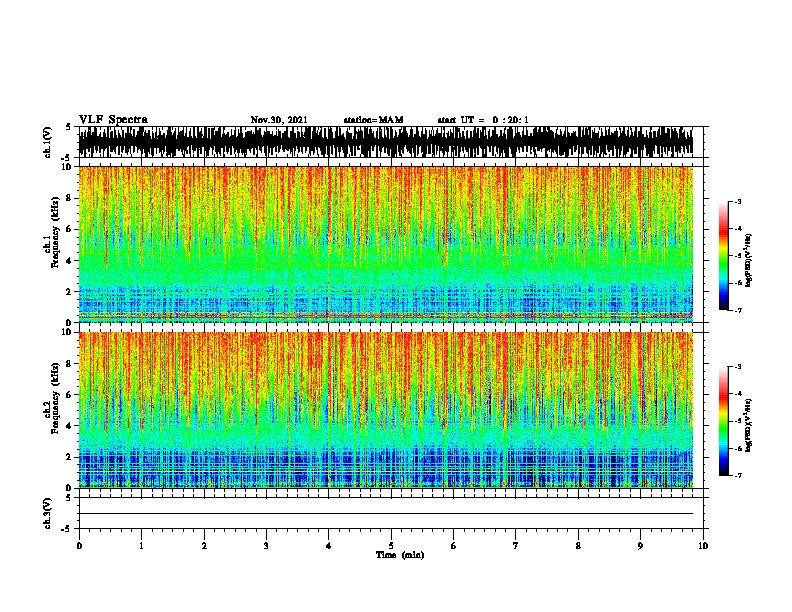The width and height of the screenshot is (792, 612).
Task: Click the time axis tick label '6'
Action: (454, 546)
